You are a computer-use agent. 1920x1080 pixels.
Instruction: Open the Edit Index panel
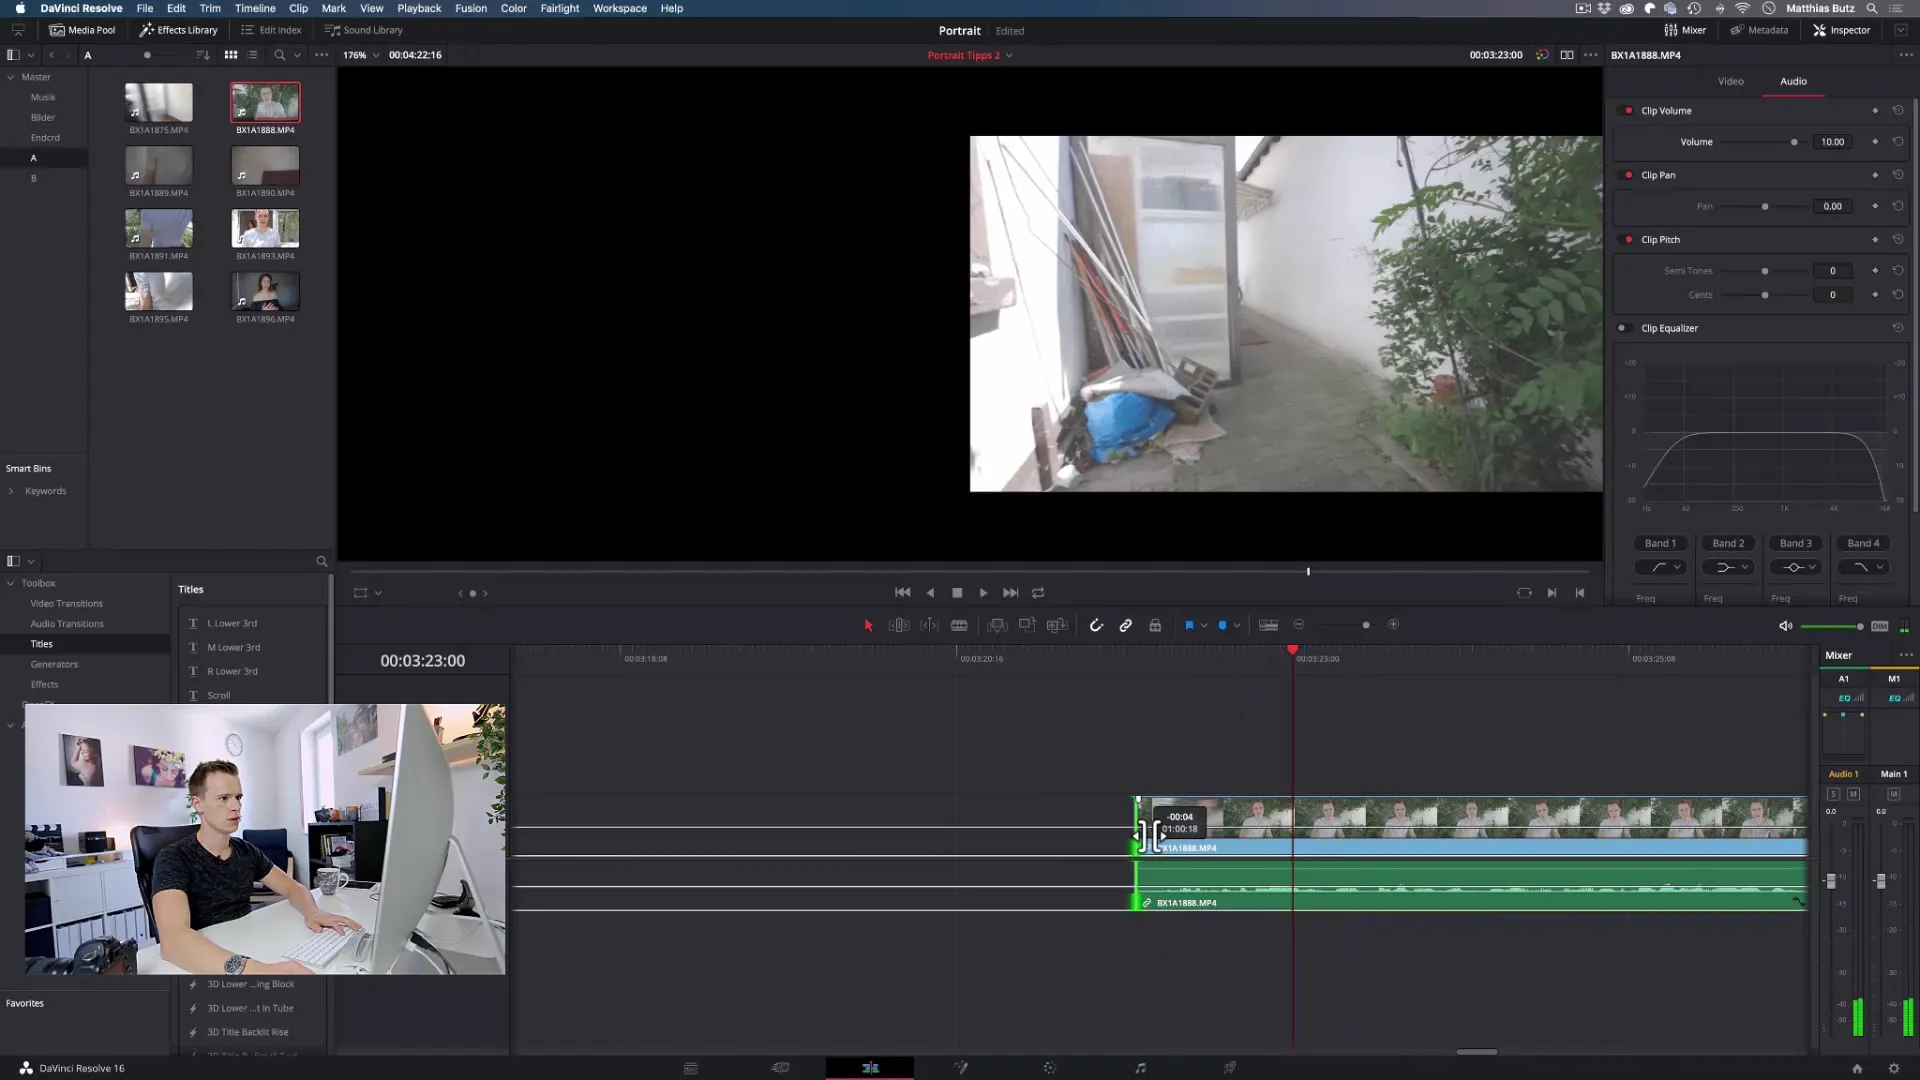(271, 30)
